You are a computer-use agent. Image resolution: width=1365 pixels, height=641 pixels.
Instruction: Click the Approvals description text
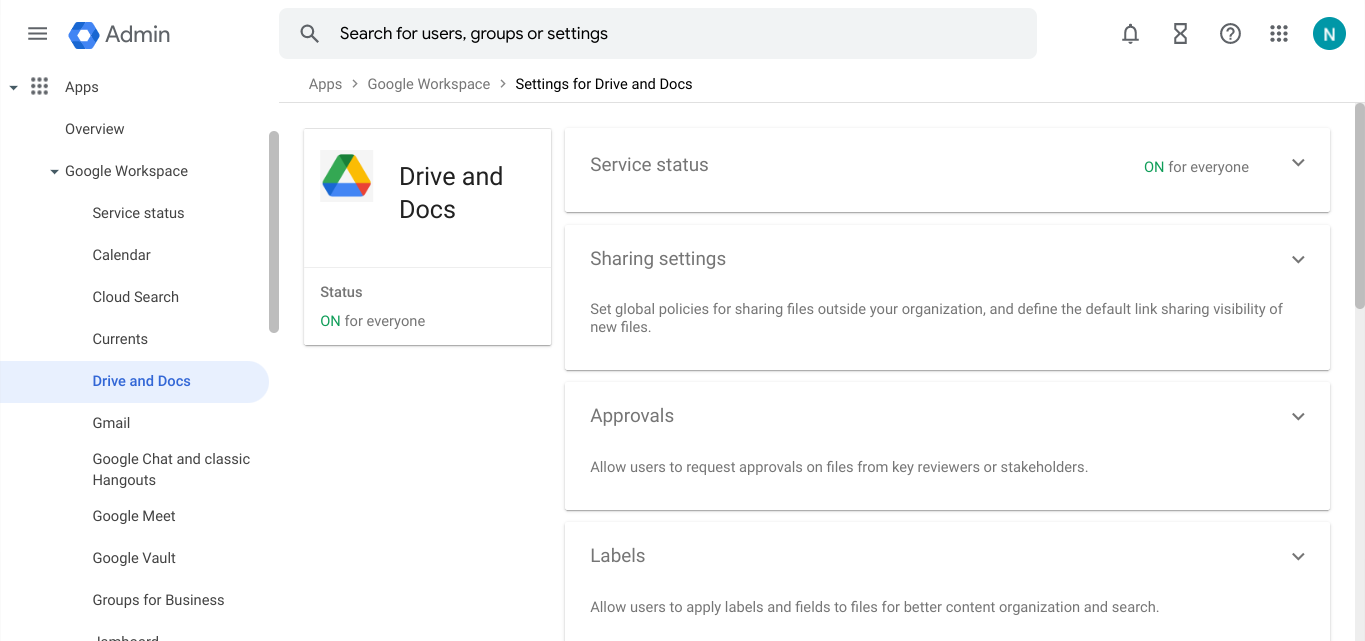click(x=839, y=467)
